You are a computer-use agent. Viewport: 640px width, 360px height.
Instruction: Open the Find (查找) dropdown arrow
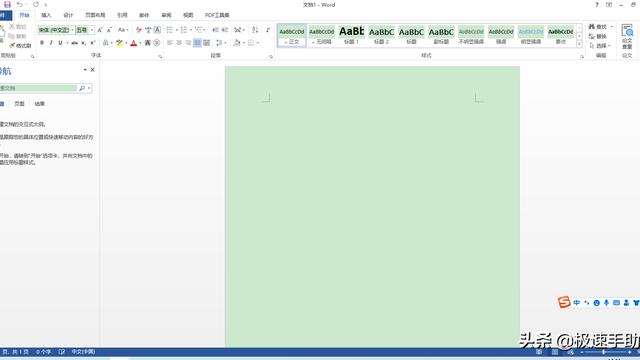tap(611, 27)
